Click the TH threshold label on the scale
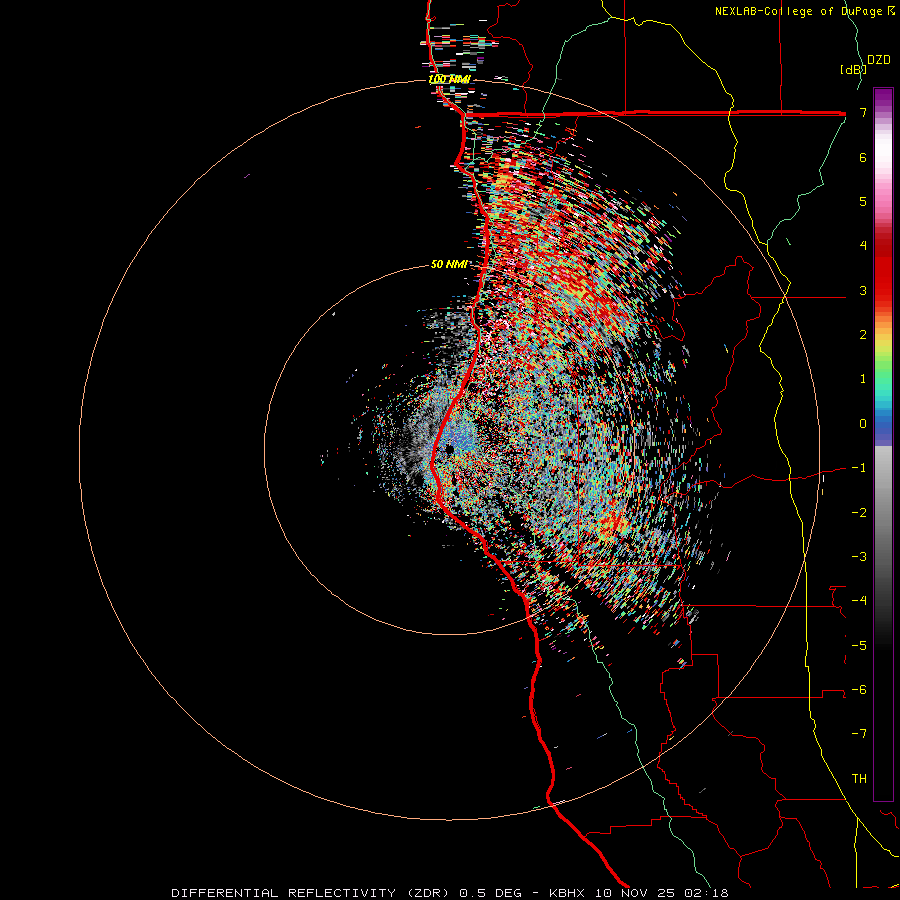The image size is (900, 900). point(859,778)
